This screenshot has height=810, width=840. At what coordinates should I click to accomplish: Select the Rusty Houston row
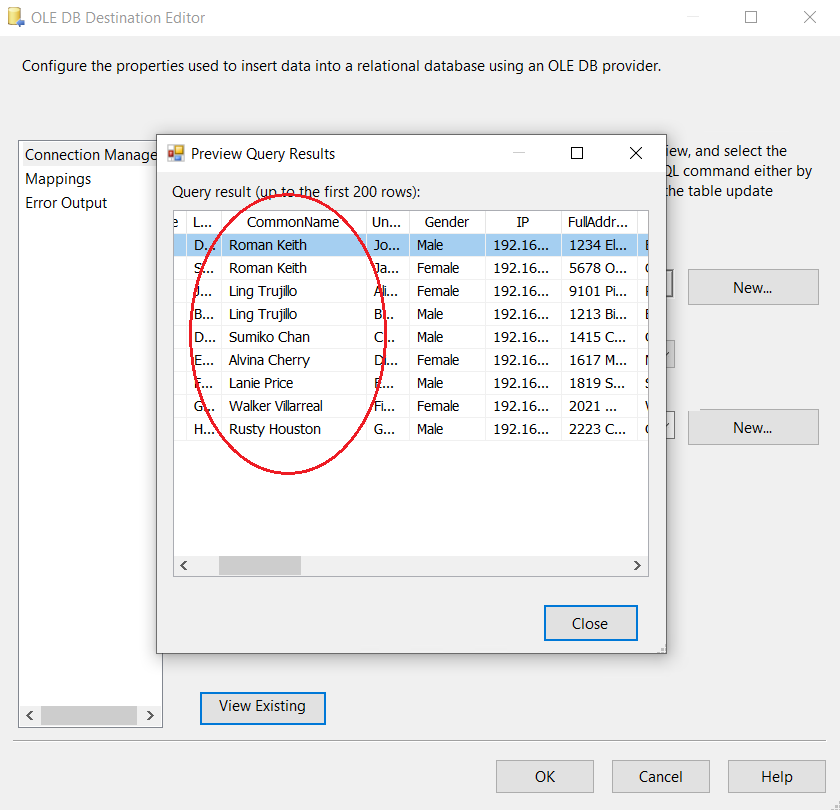[x=275, y=429]
